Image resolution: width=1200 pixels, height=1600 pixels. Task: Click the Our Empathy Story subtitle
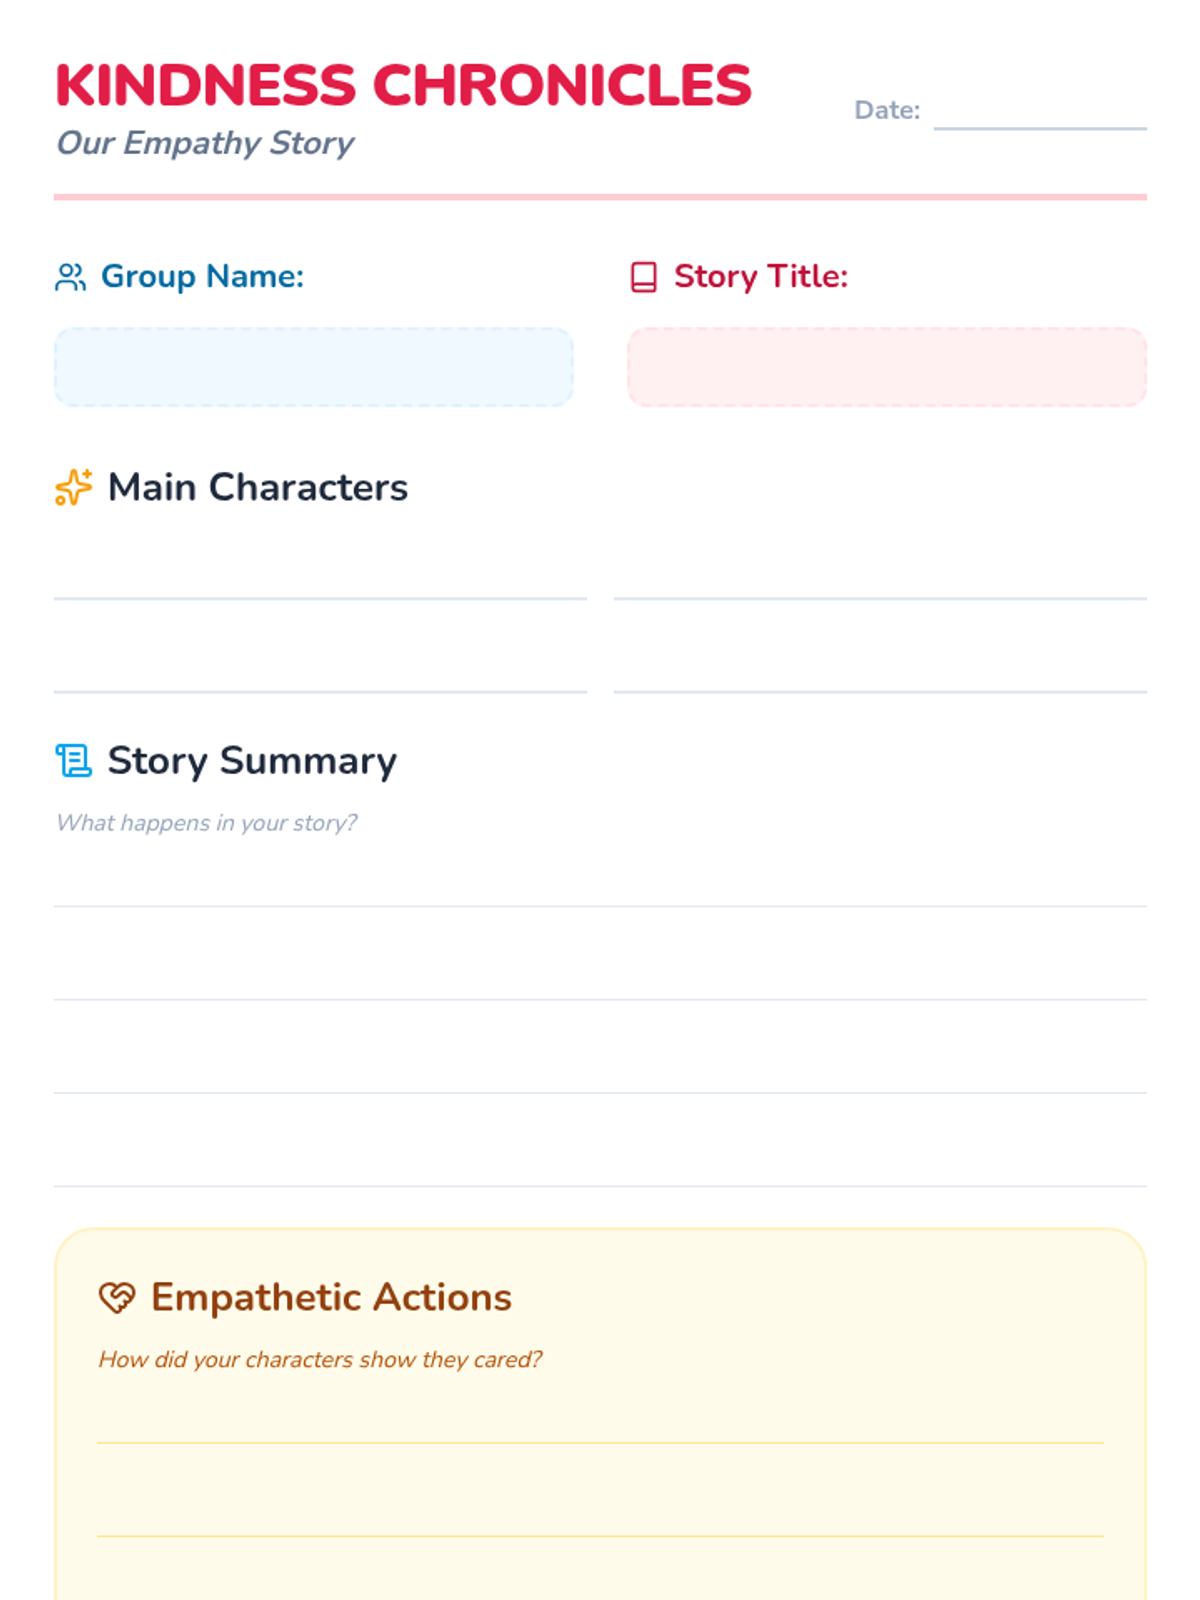205,143
